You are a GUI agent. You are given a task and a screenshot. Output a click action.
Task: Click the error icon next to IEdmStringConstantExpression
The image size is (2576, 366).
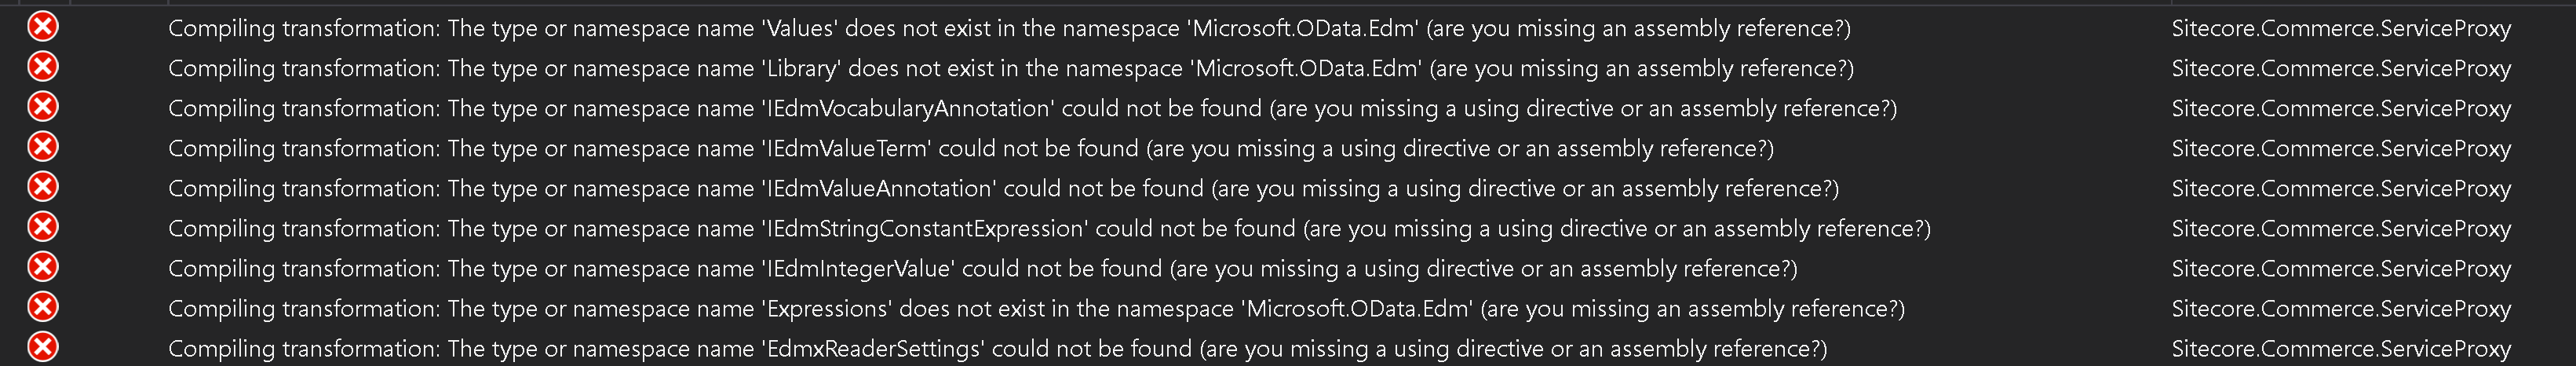[x=42, y=227]
